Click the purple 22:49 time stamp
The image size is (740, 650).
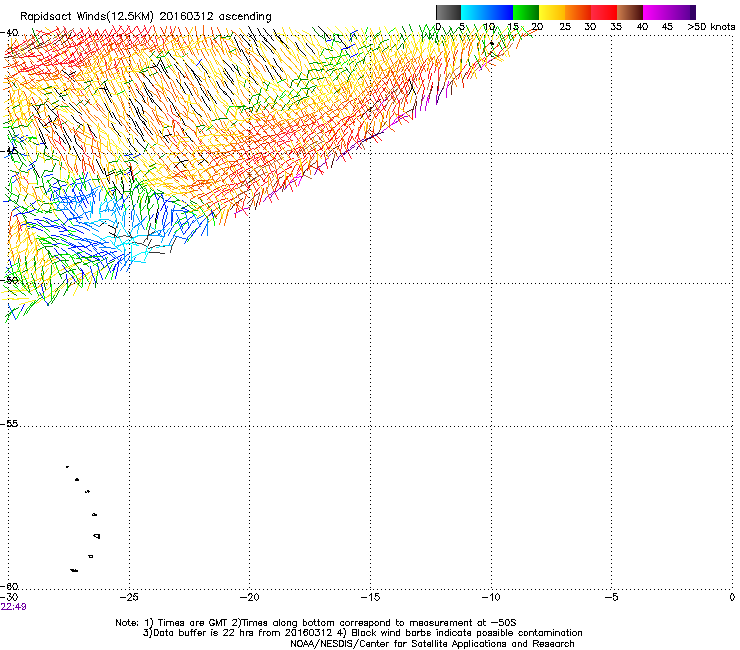14,607
